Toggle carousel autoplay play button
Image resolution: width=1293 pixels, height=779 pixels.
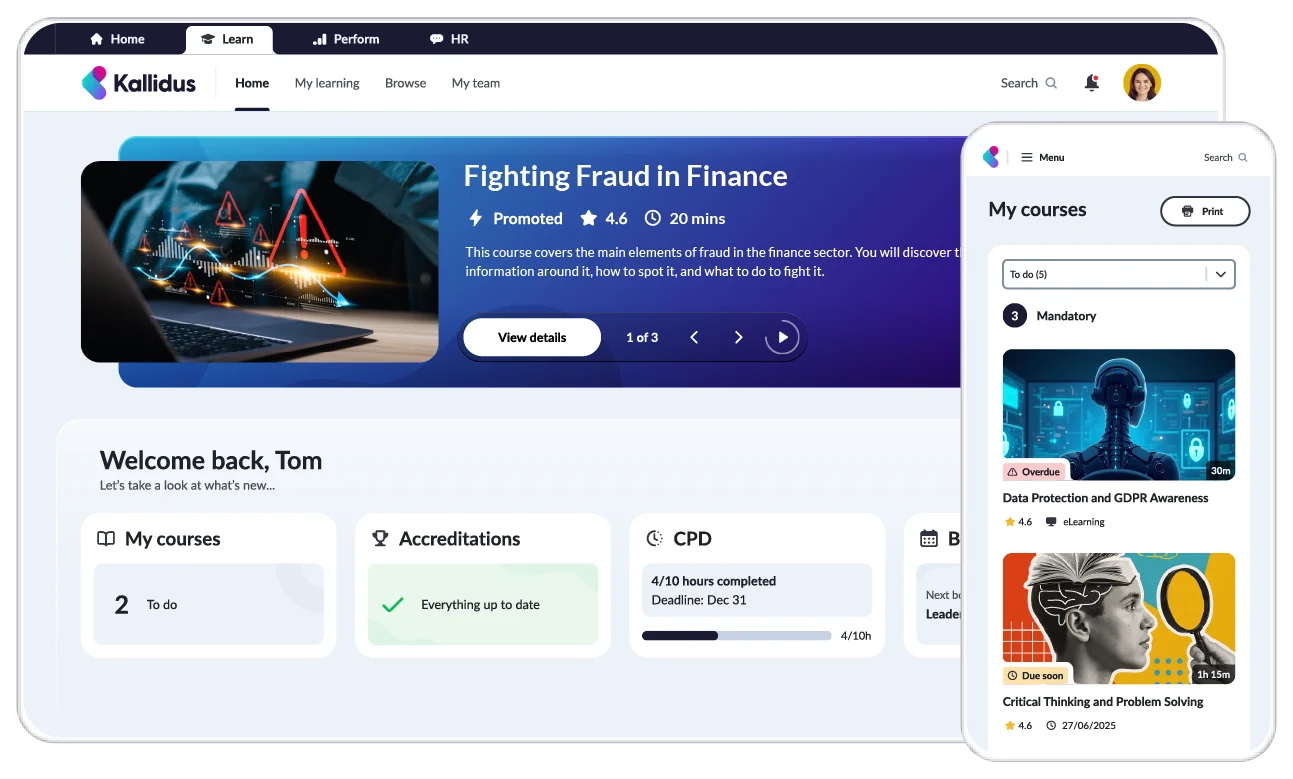pos(783,337)
